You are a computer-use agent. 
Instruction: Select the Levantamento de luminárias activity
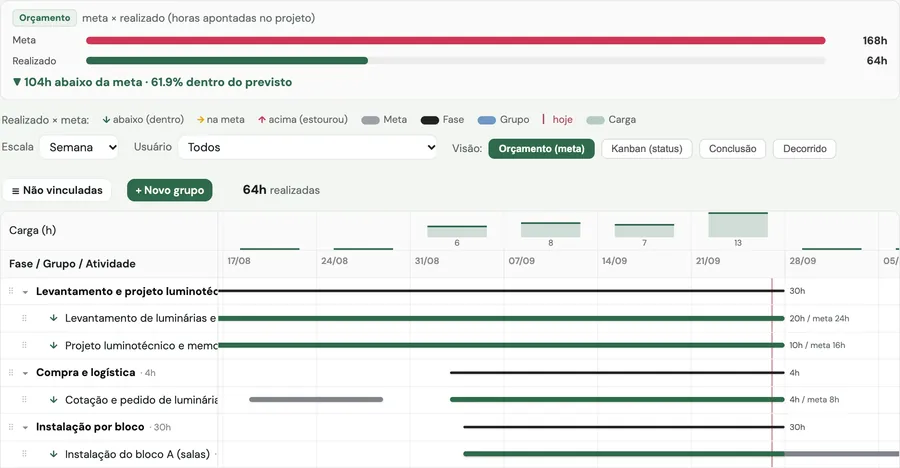[141, 318]
